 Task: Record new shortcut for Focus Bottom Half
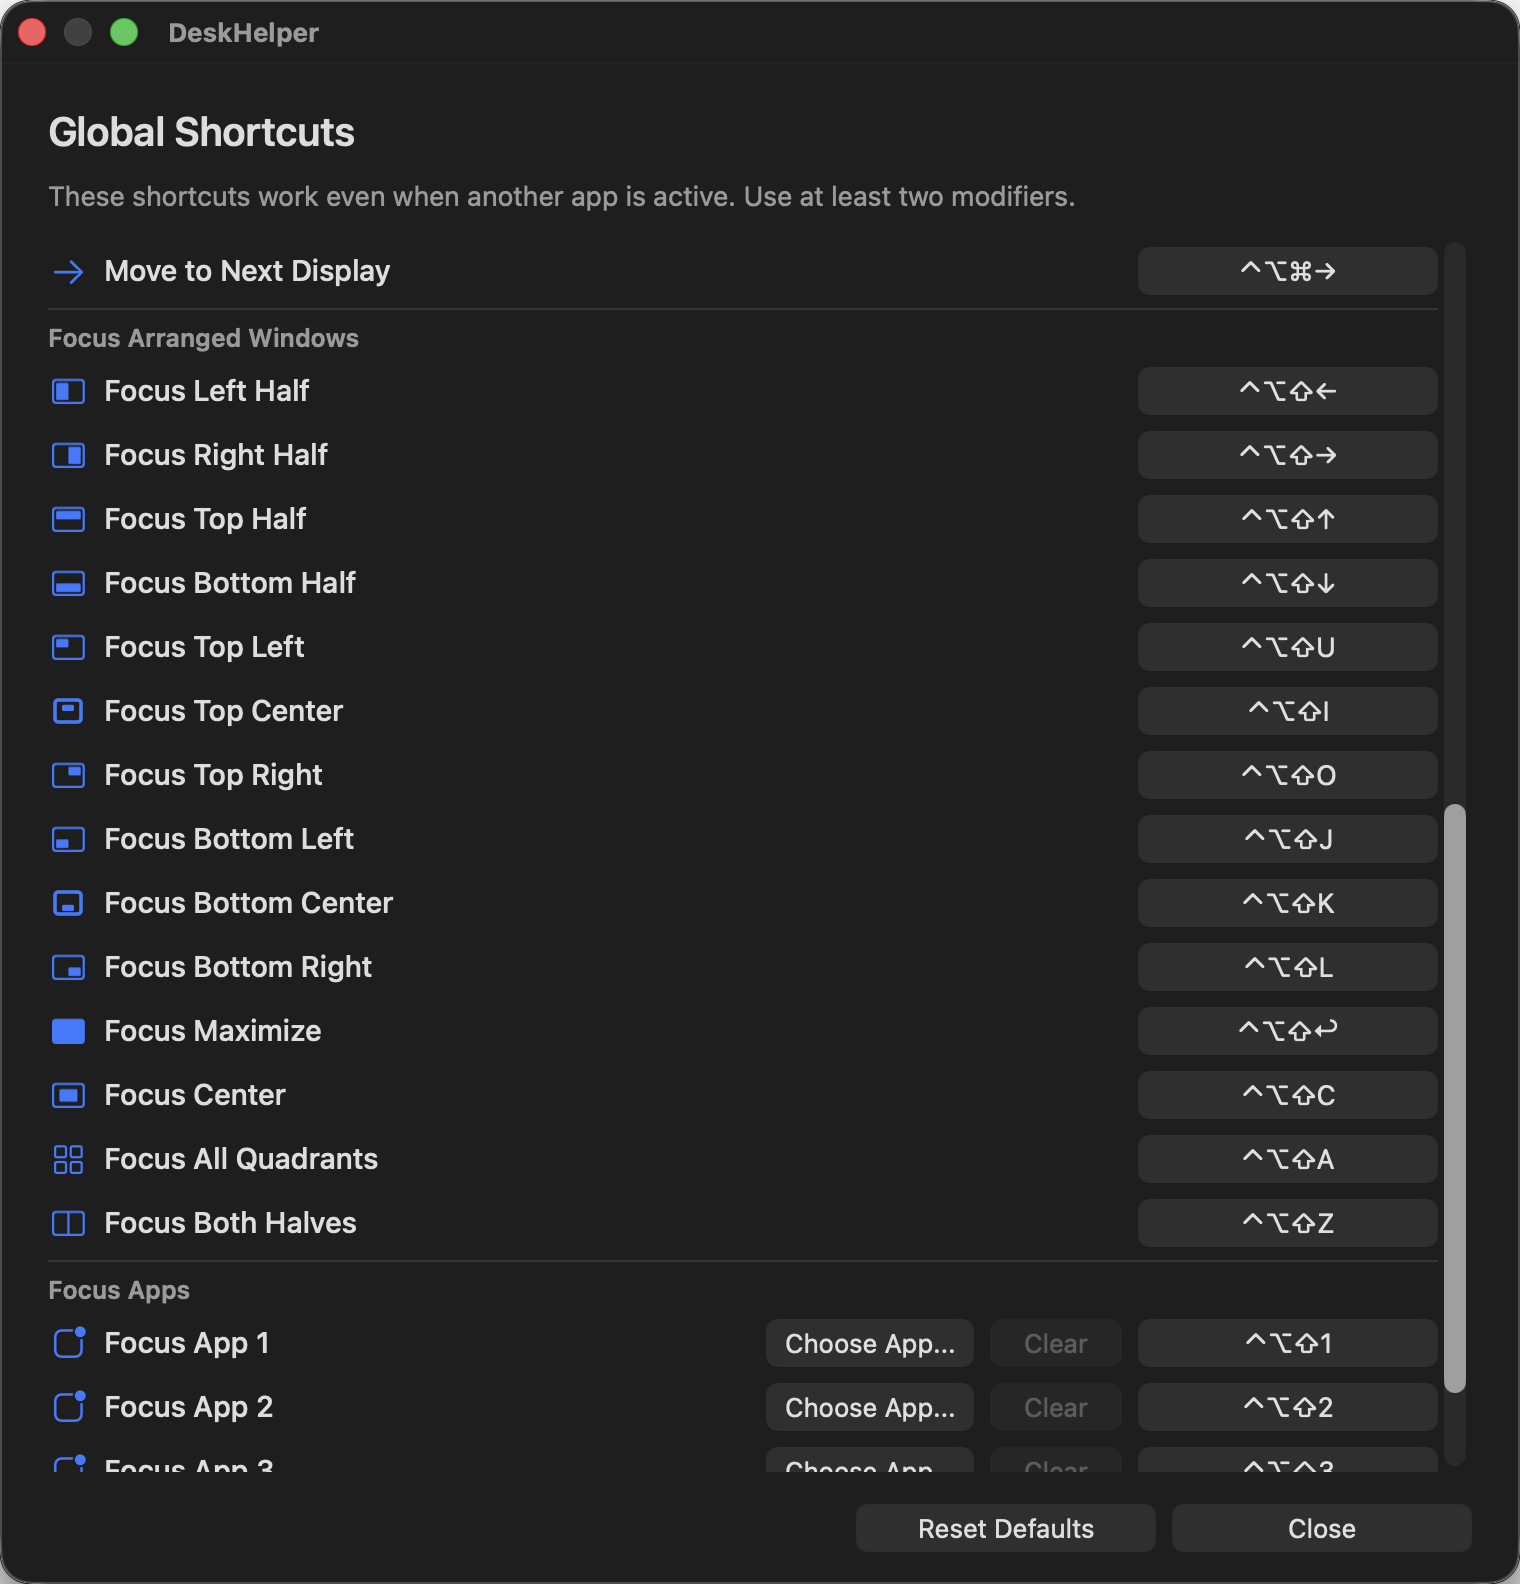click(1288, 583)
